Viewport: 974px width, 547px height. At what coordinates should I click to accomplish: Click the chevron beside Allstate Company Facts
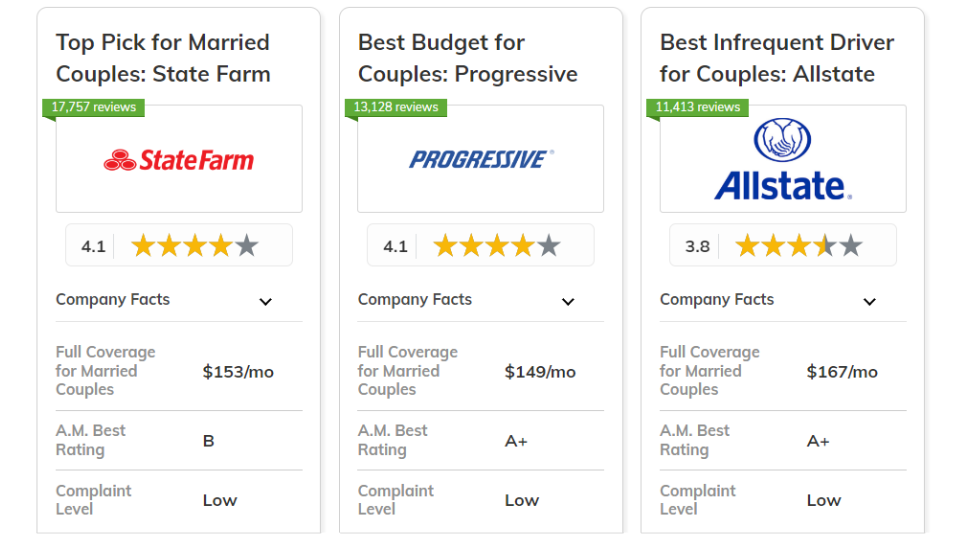pos(870,302)
